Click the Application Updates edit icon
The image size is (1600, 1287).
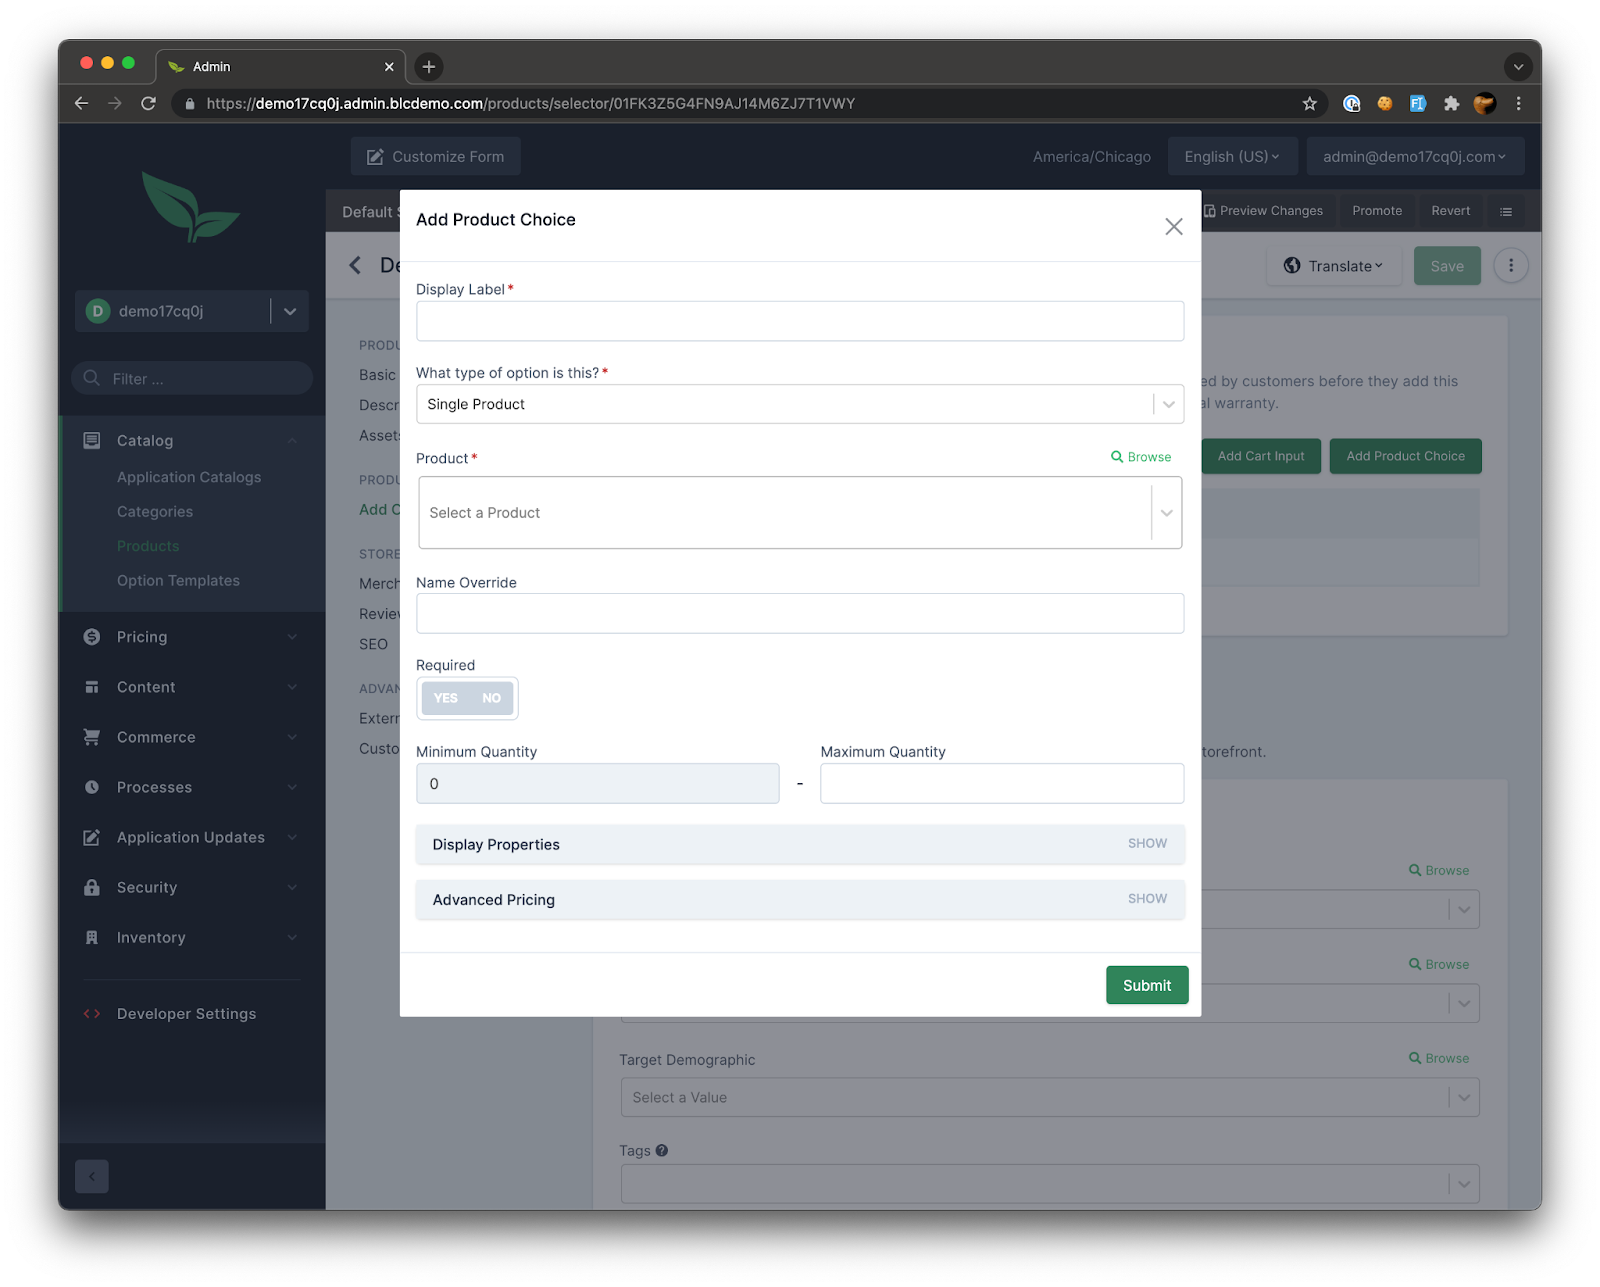pyautogui.click(x=92, y=837)
